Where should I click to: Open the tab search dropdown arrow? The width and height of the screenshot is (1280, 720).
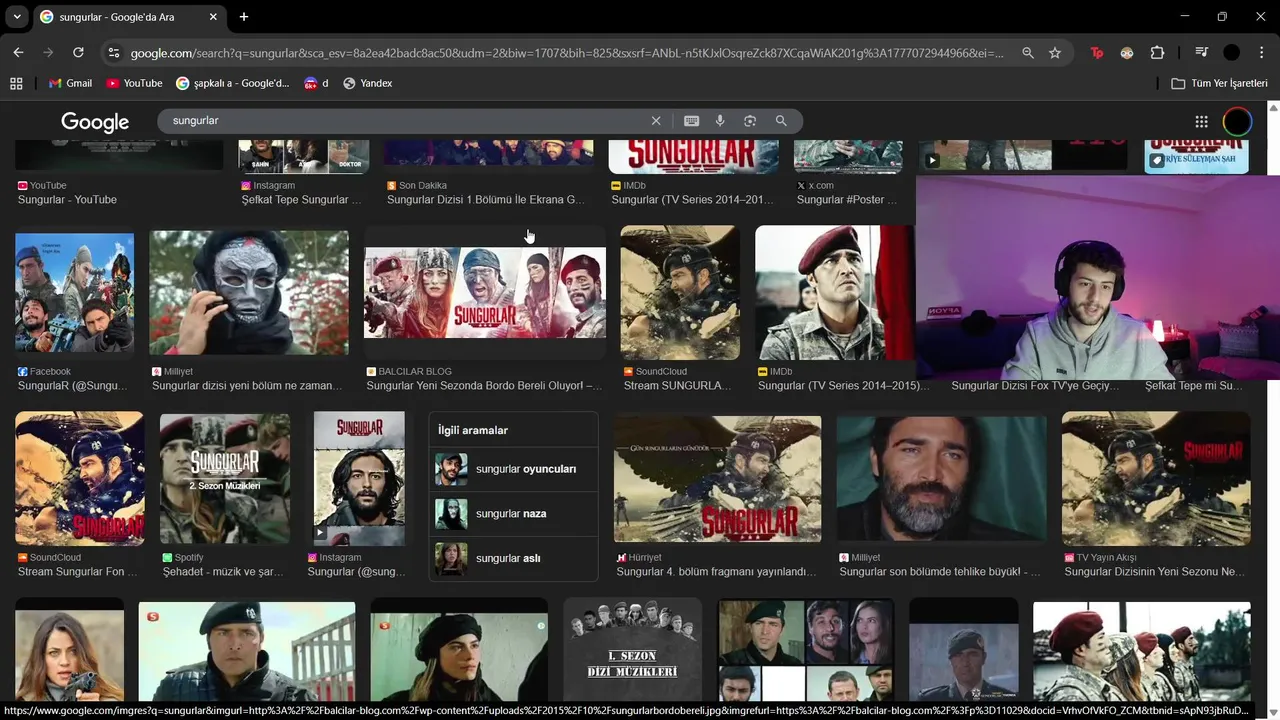point(17,17)
